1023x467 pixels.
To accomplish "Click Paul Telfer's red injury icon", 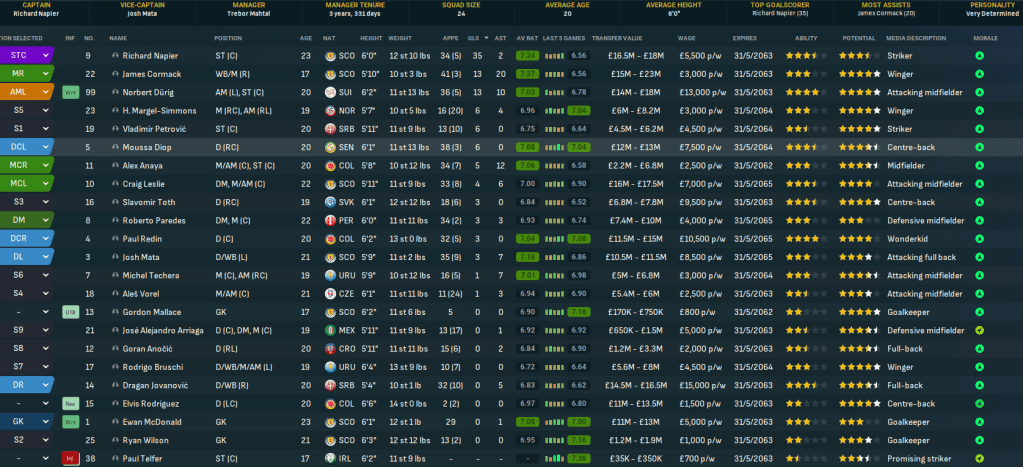I will click(70, 458).
